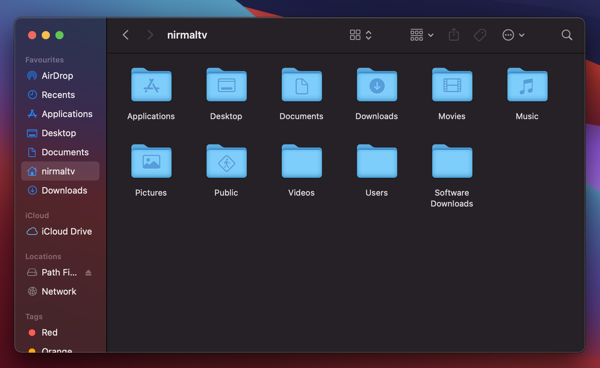Select the Software Downloads folder icon
600x368 pixels.
[x=452, y=161]
